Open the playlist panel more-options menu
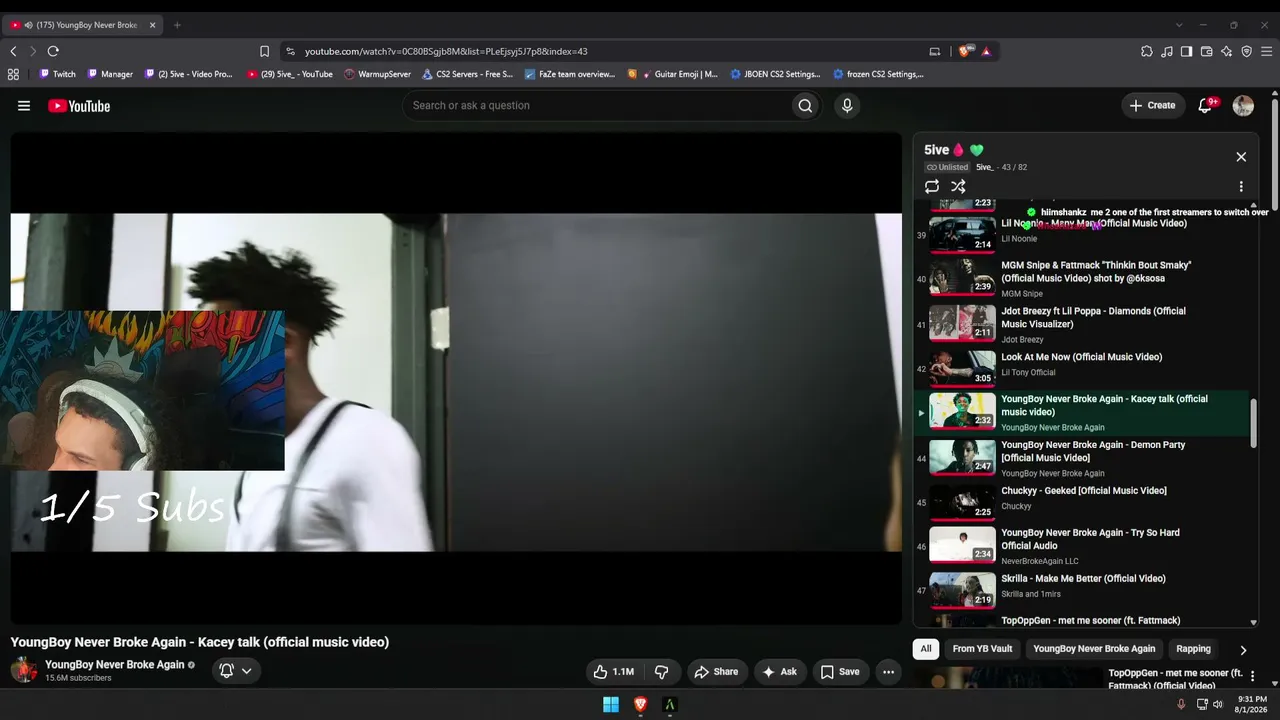 pyautogui.click(x=1241, y=187)
